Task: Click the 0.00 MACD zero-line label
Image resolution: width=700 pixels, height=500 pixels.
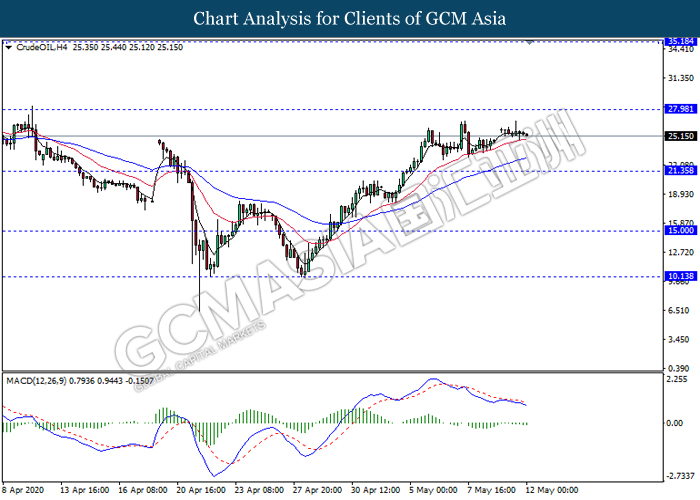Action: tap(674, 423)
